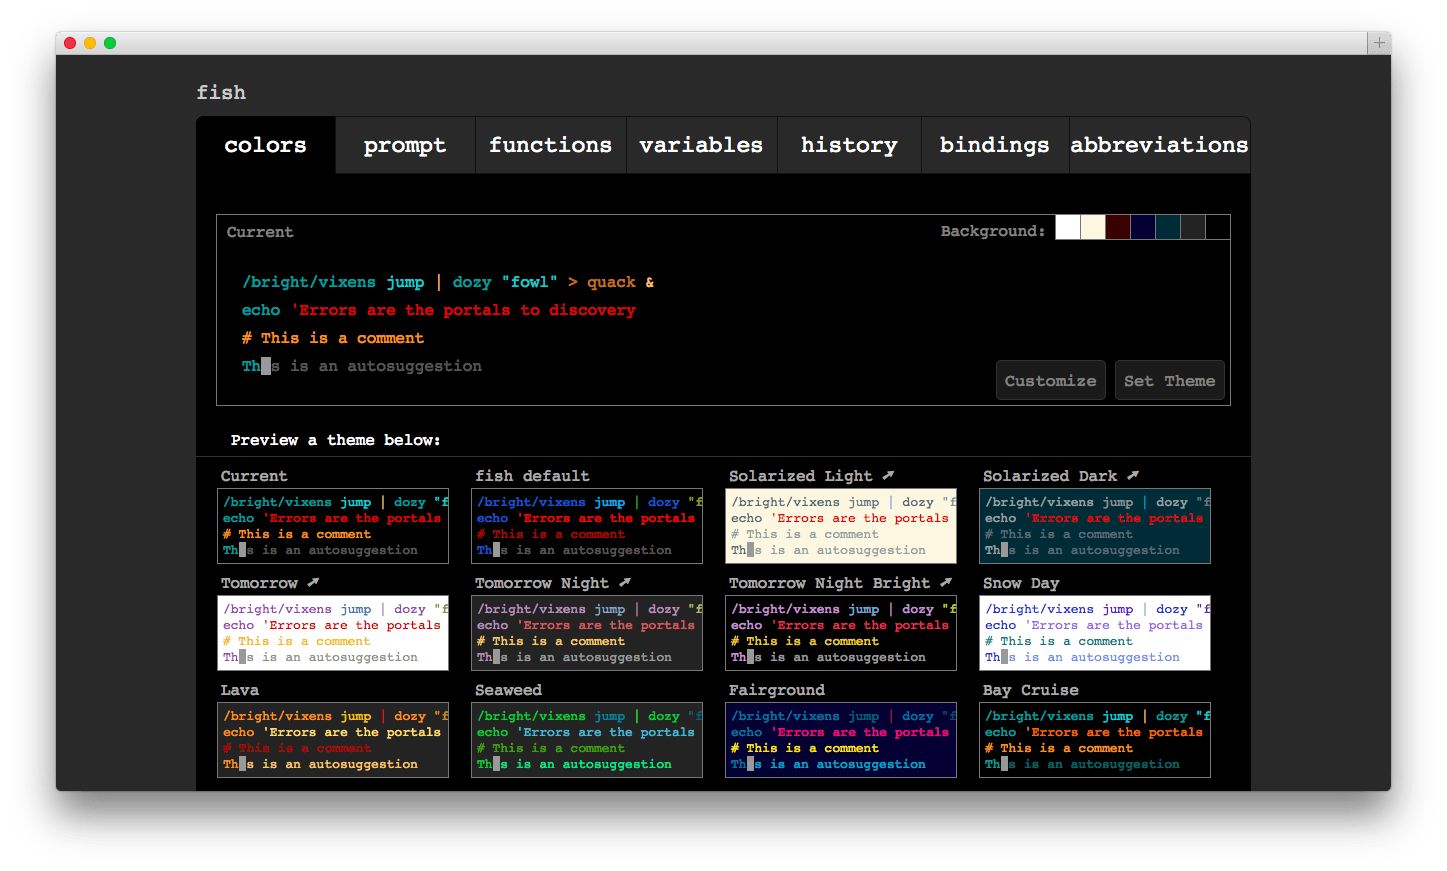Preview the Solarized Light theme box

[x=841, y=526]
